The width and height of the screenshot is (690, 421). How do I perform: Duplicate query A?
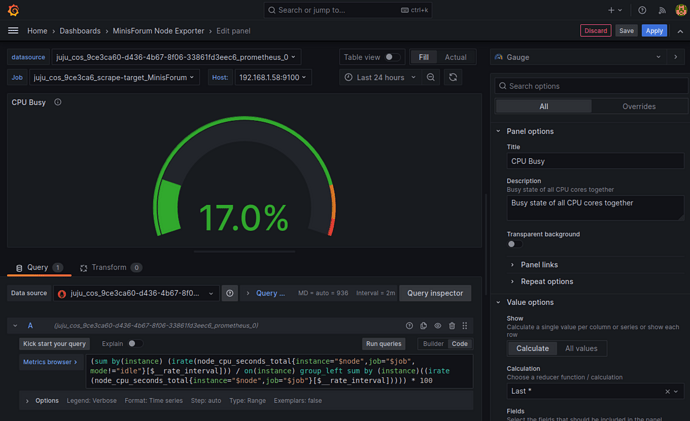coord(423,326)
